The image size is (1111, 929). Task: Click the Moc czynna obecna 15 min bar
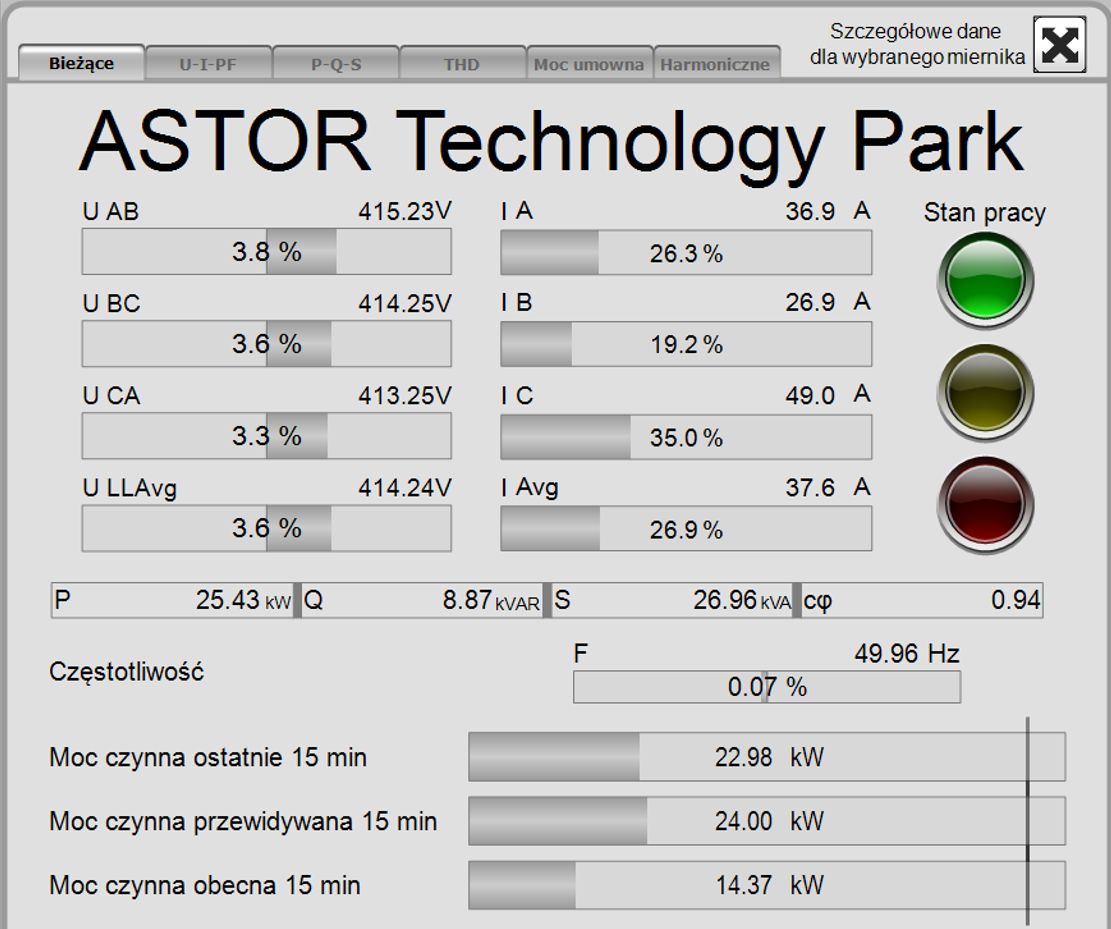pyautogui.click(x=766, y=885)
